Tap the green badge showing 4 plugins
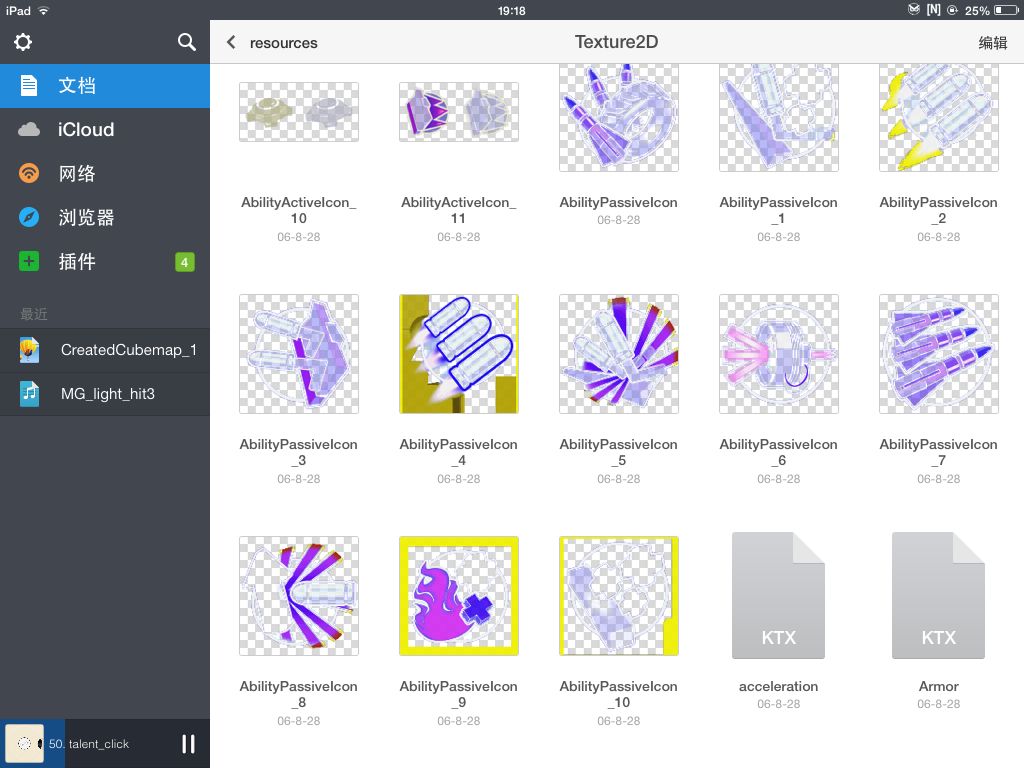The height and width of the screenshot is (768, 1024). point(185,262)
